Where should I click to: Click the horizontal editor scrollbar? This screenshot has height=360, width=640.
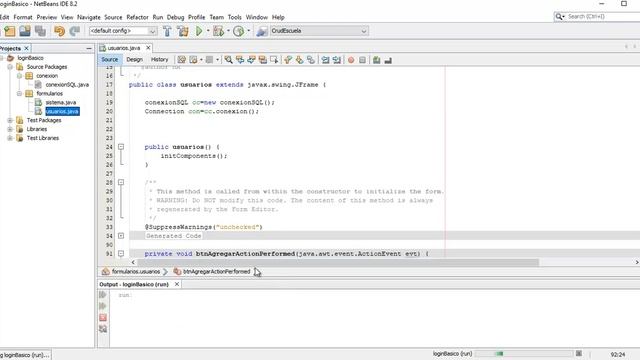tap(338, 262)
